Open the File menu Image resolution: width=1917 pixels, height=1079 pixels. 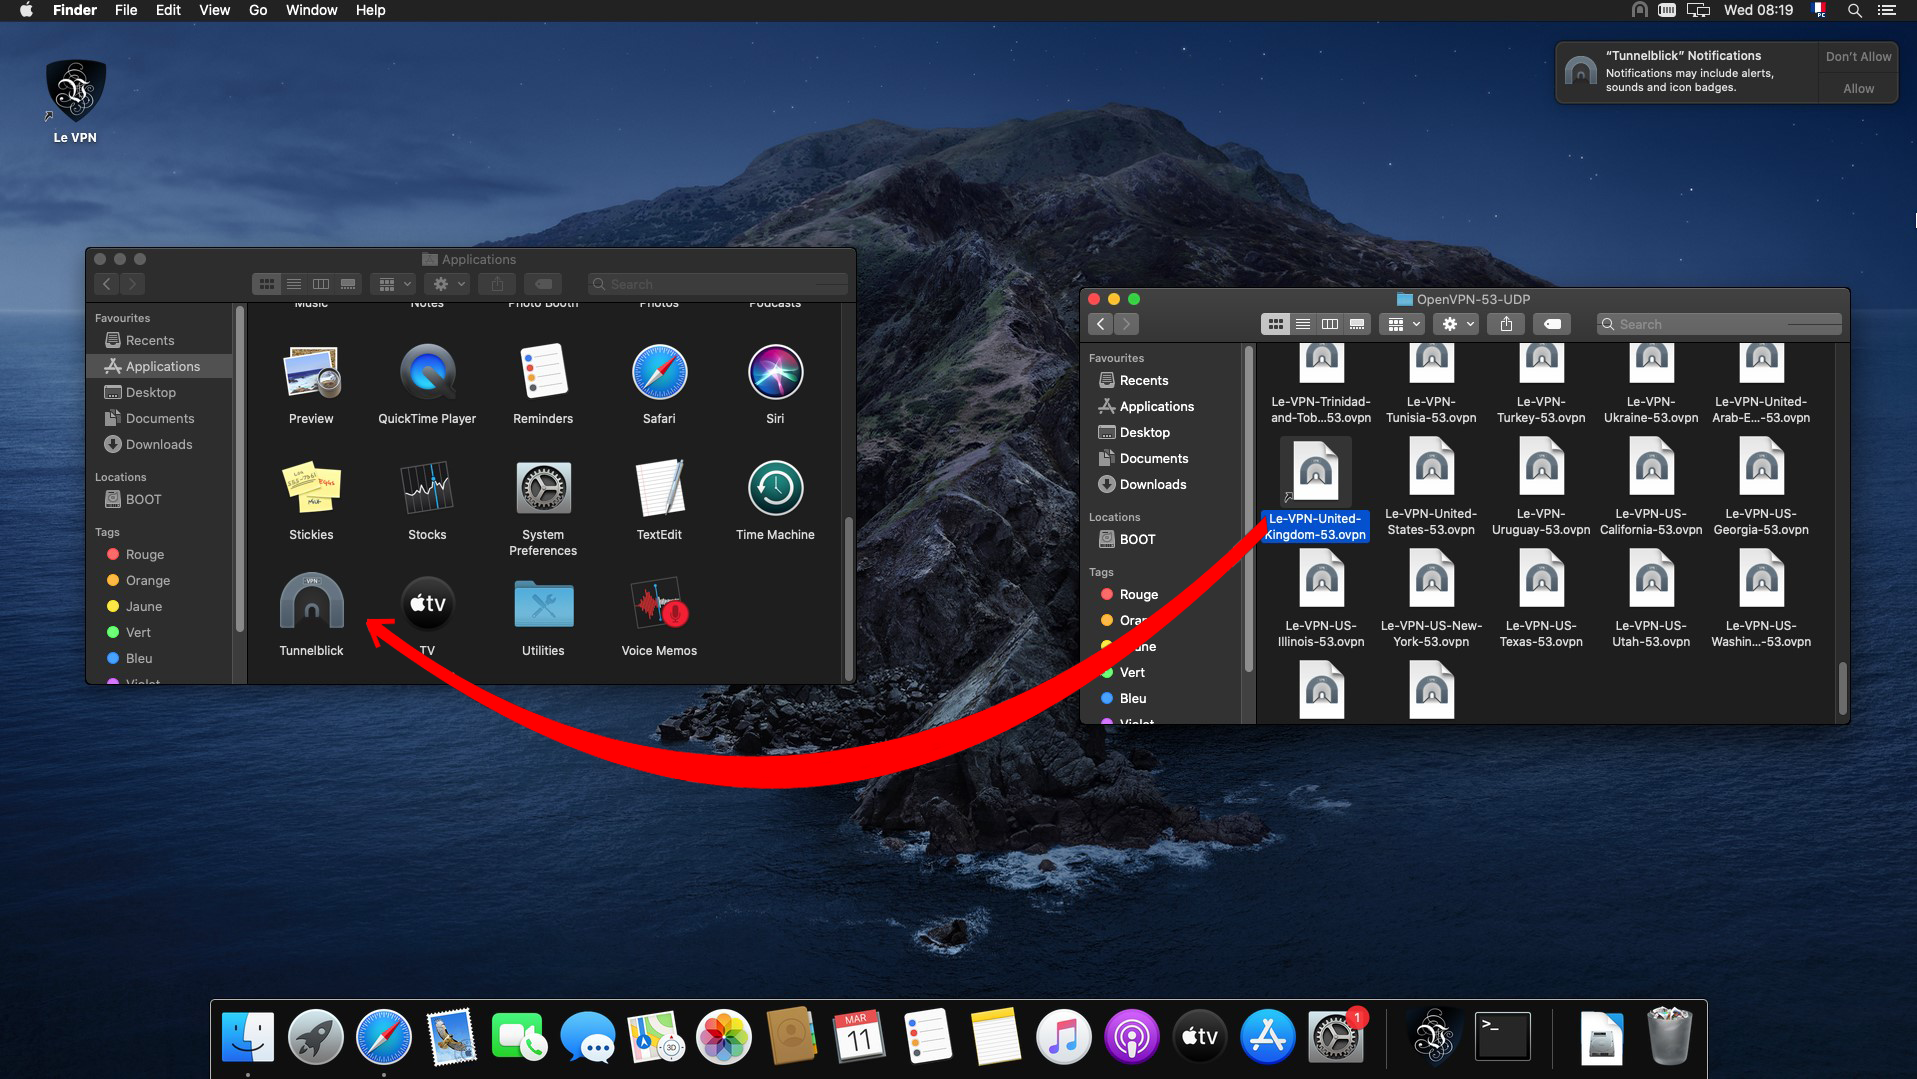pos(126,10)
